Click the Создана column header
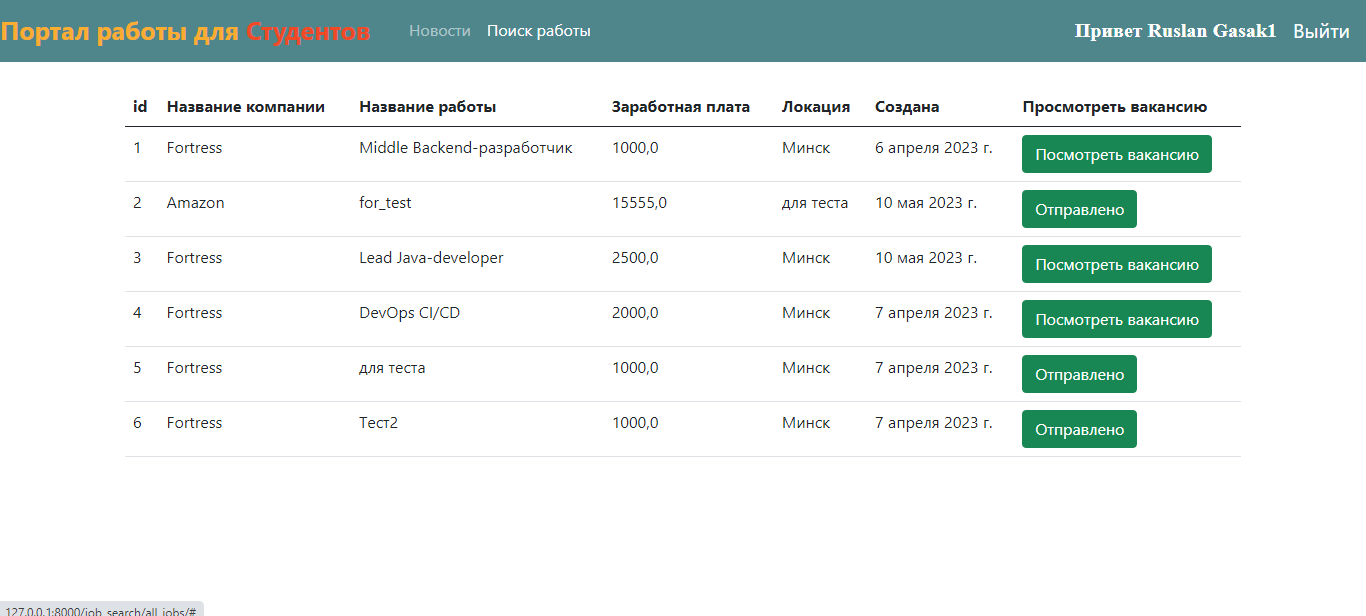1366x616 pixels. [x=907, y=107]
